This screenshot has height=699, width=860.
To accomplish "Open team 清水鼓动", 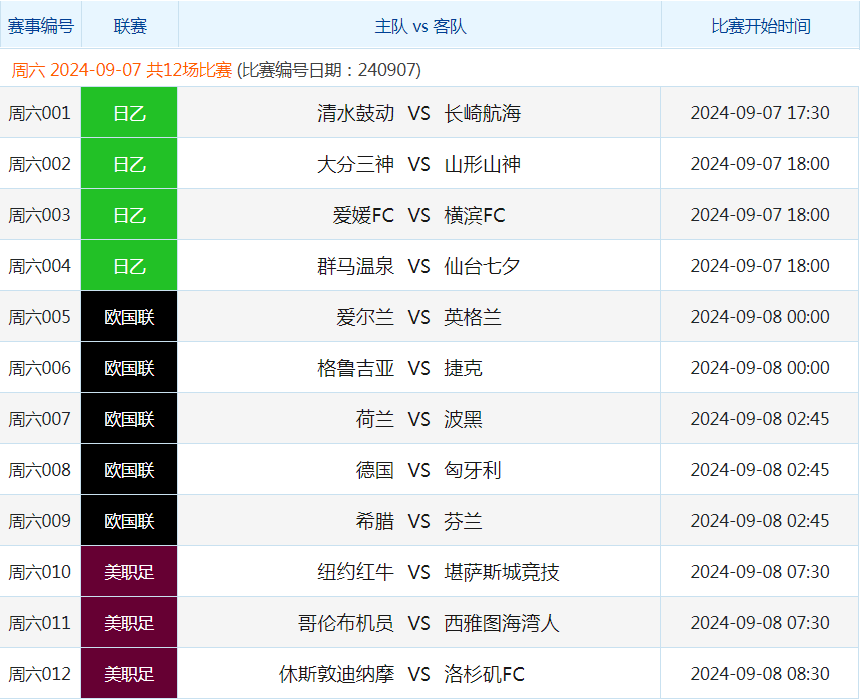I will click(355, 113).
